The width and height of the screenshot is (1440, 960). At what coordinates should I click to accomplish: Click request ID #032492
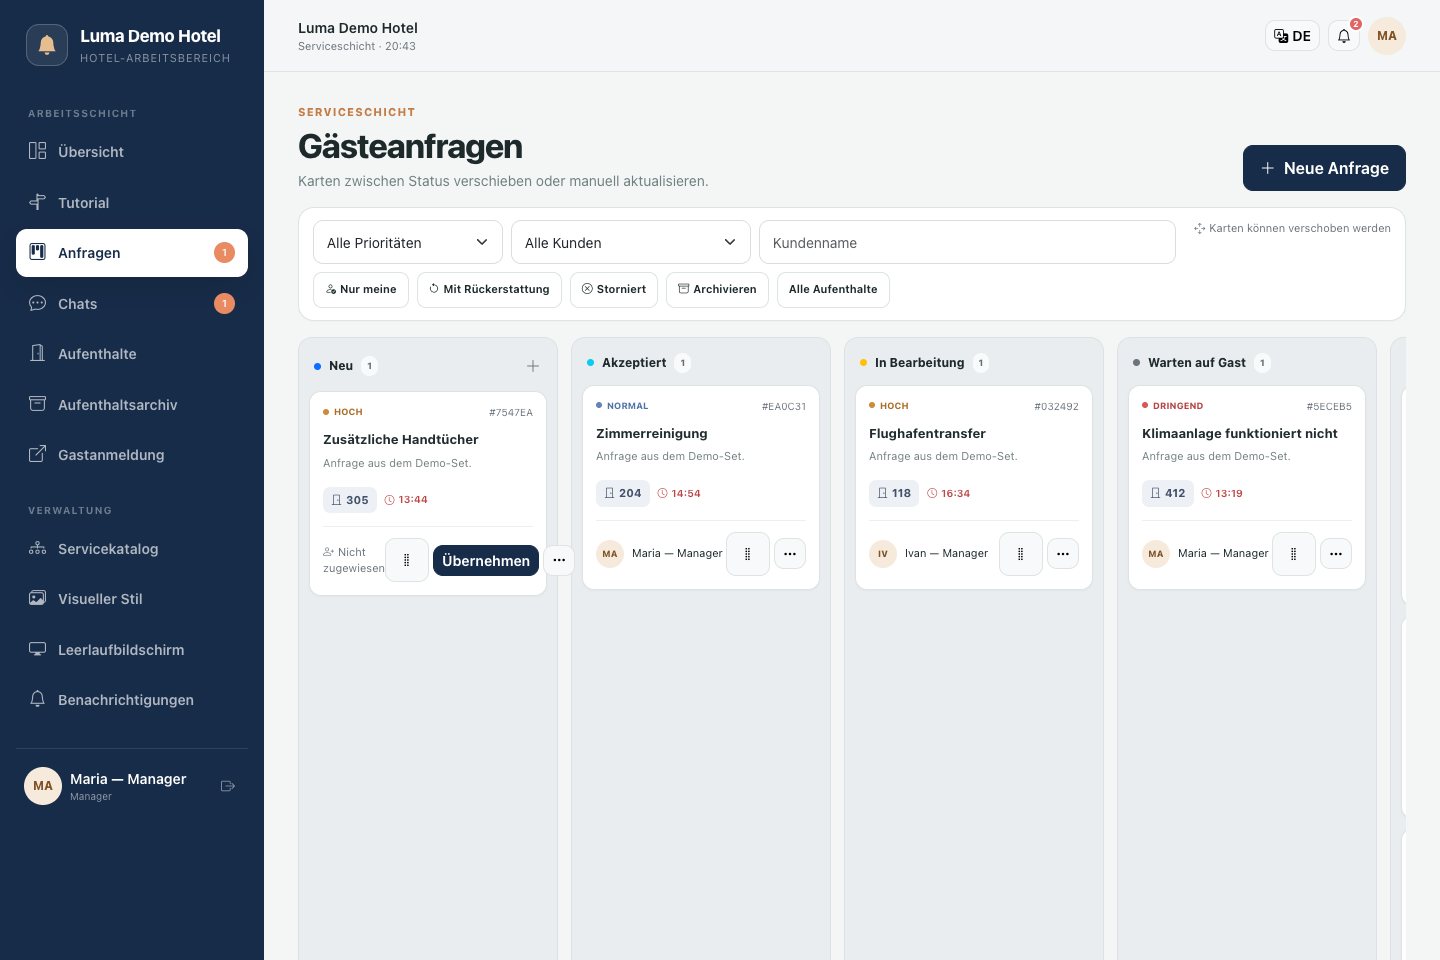pos(1056,406)
